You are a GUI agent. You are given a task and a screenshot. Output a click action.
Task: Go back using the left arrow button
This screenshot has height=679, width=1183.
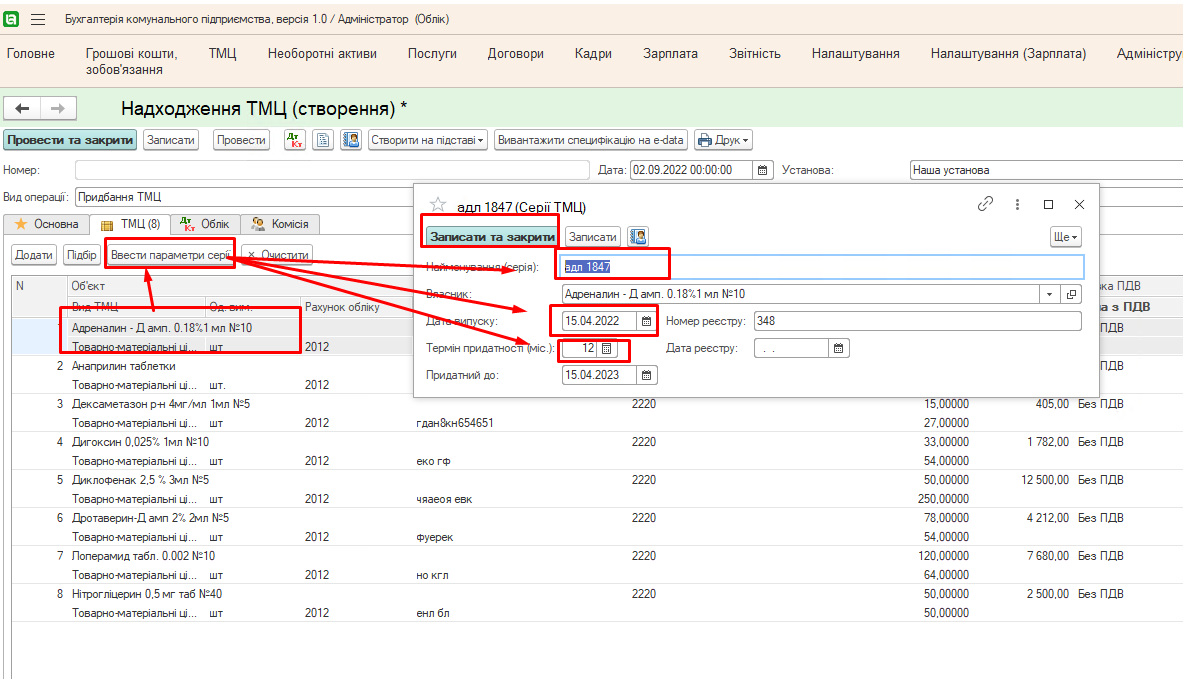(x=22, y=108)
